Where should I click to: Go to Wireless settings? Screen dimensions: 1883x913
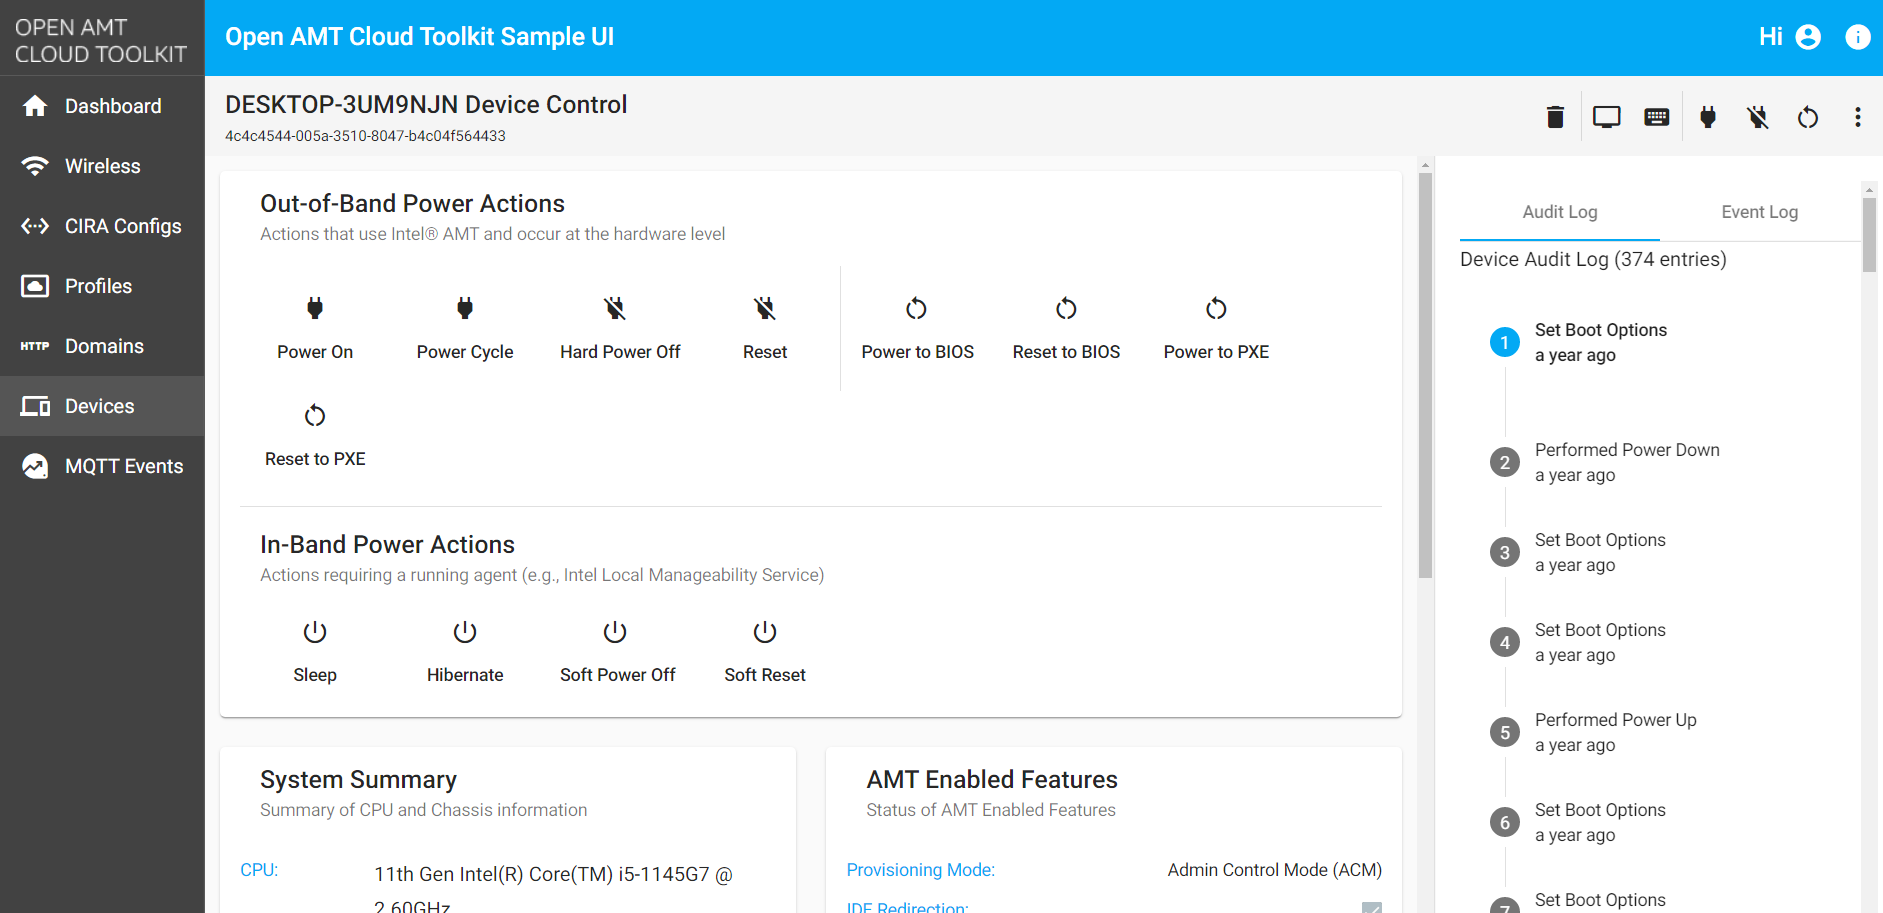[102, 166]
